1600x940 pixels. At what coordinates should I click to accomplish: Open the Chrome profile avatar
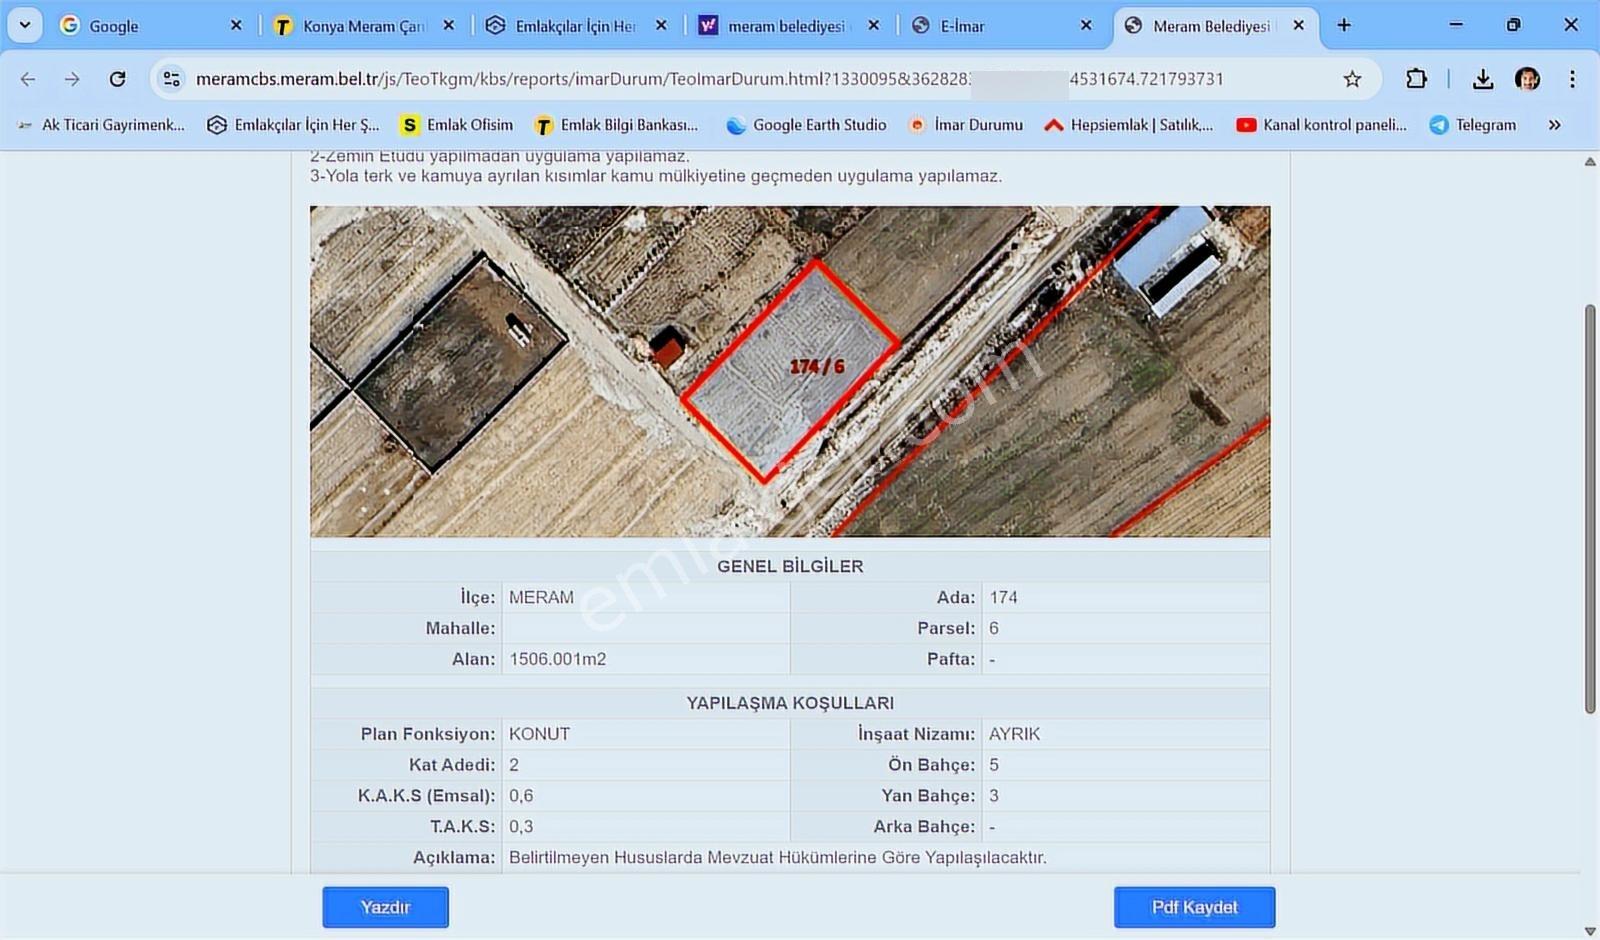(x=1527, y=79)
